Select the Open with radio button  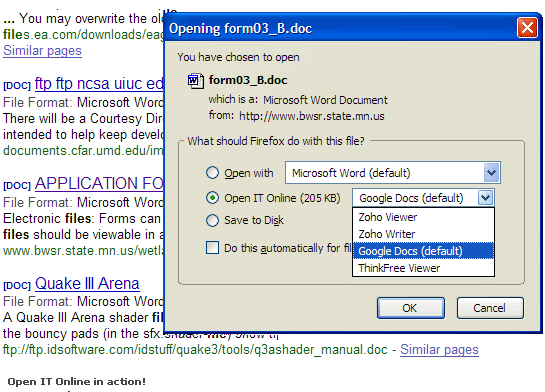212,172
